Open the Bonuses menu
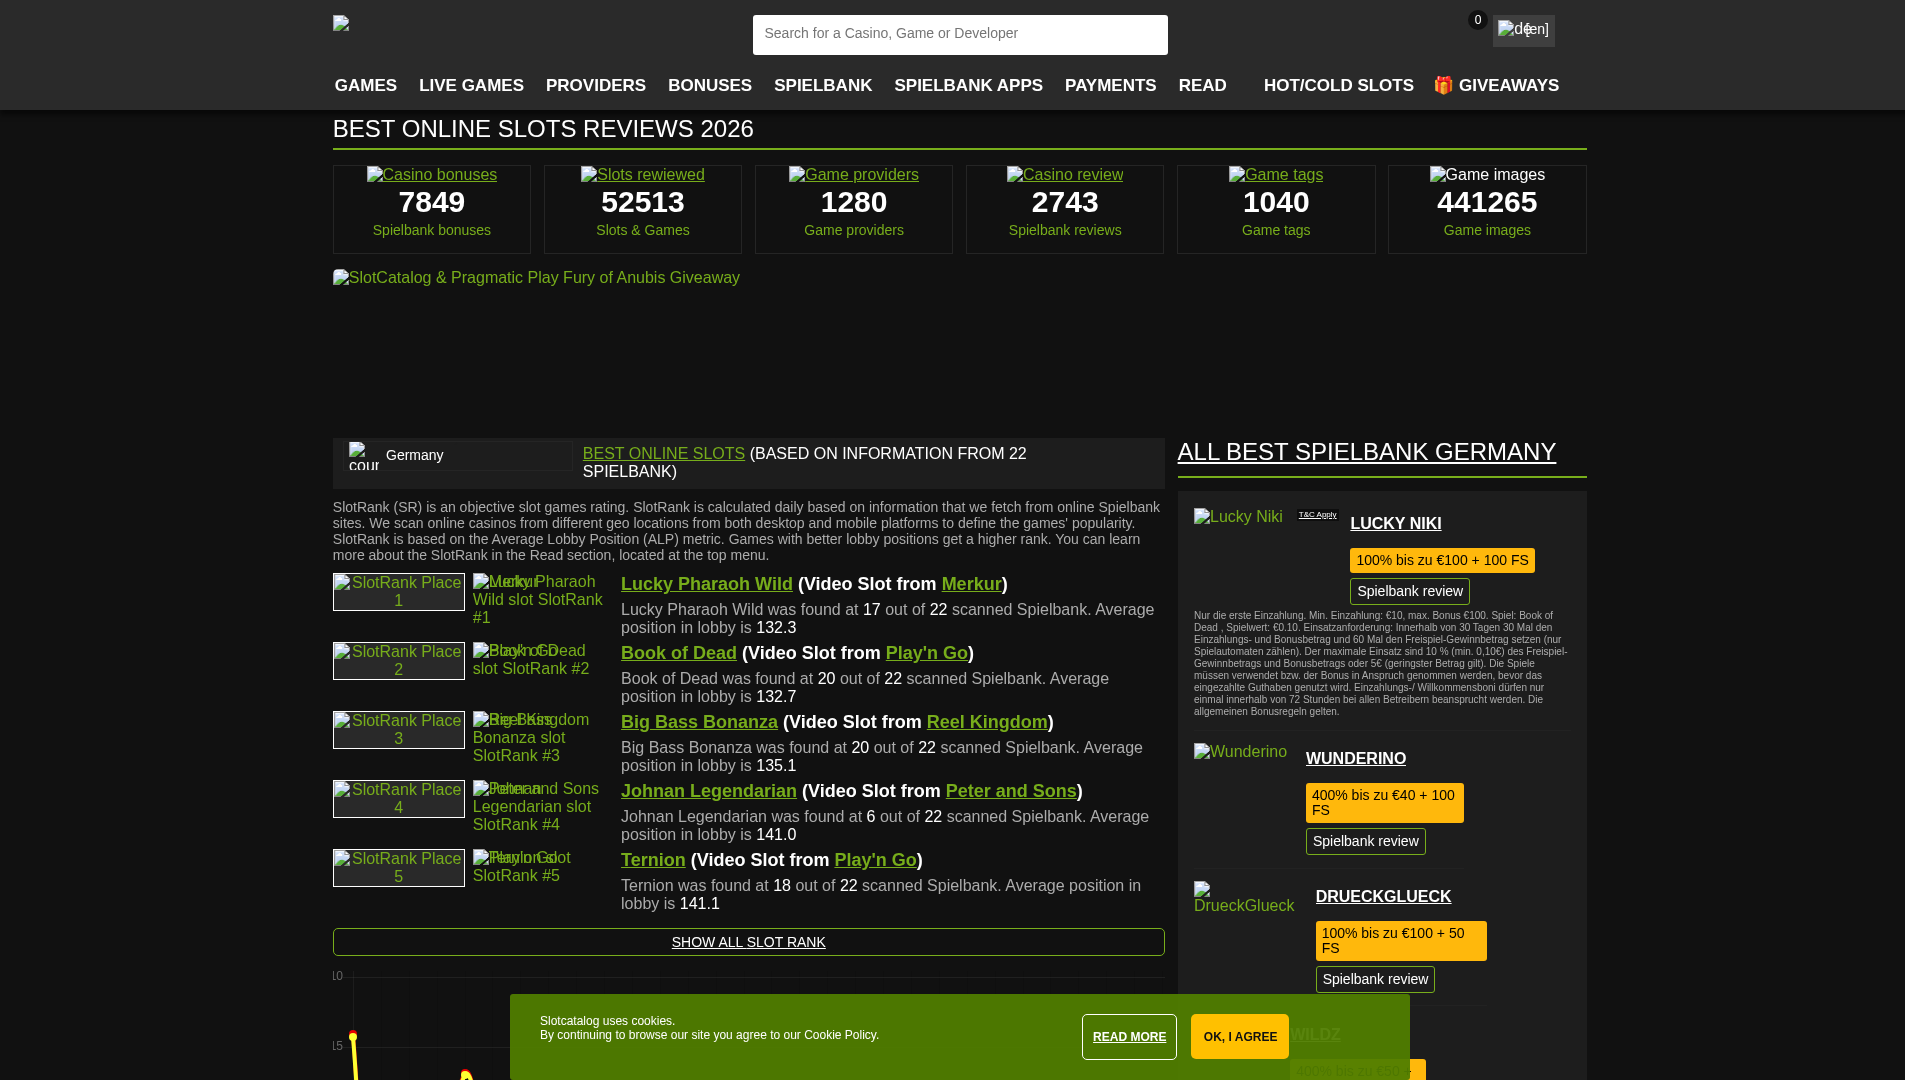1905x1080 pixels. [710, 86]
